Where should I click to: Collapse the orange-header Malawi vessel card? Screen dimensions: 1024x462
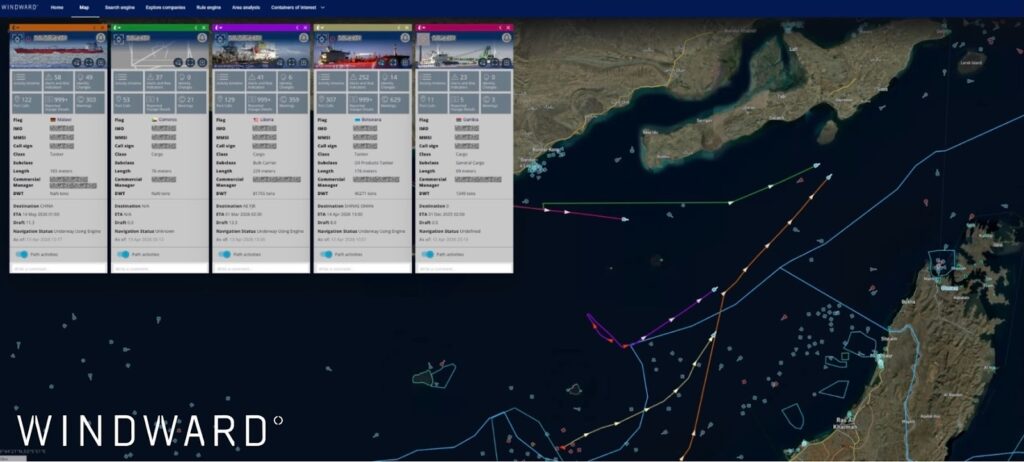94,27
